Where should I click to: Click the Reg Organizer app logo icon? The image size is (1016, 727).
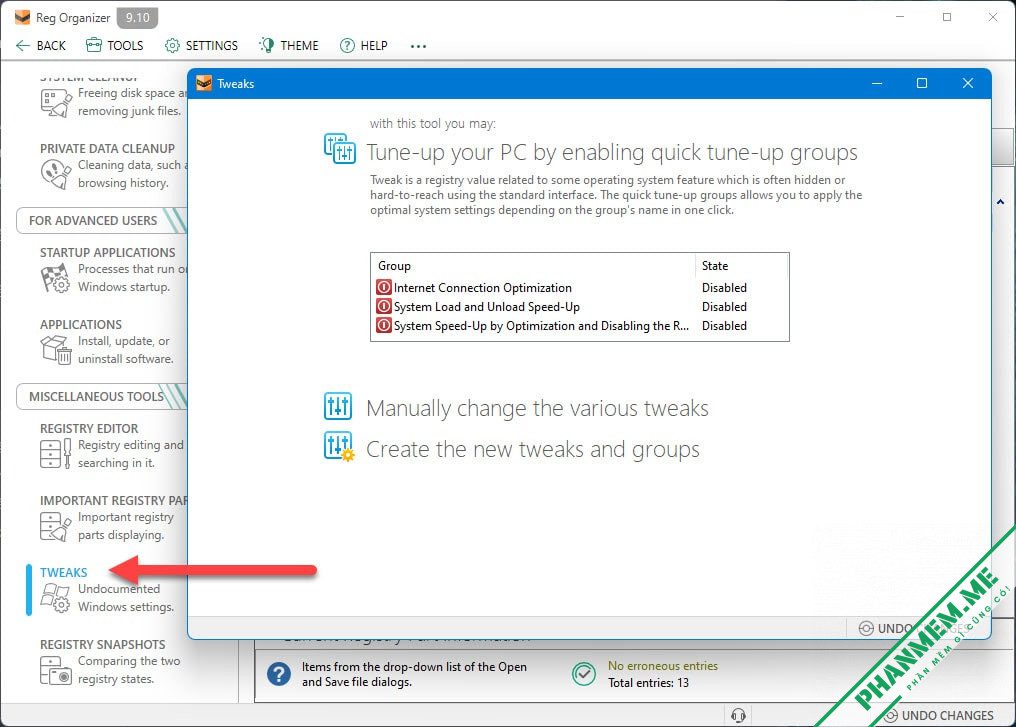point(23,17)
